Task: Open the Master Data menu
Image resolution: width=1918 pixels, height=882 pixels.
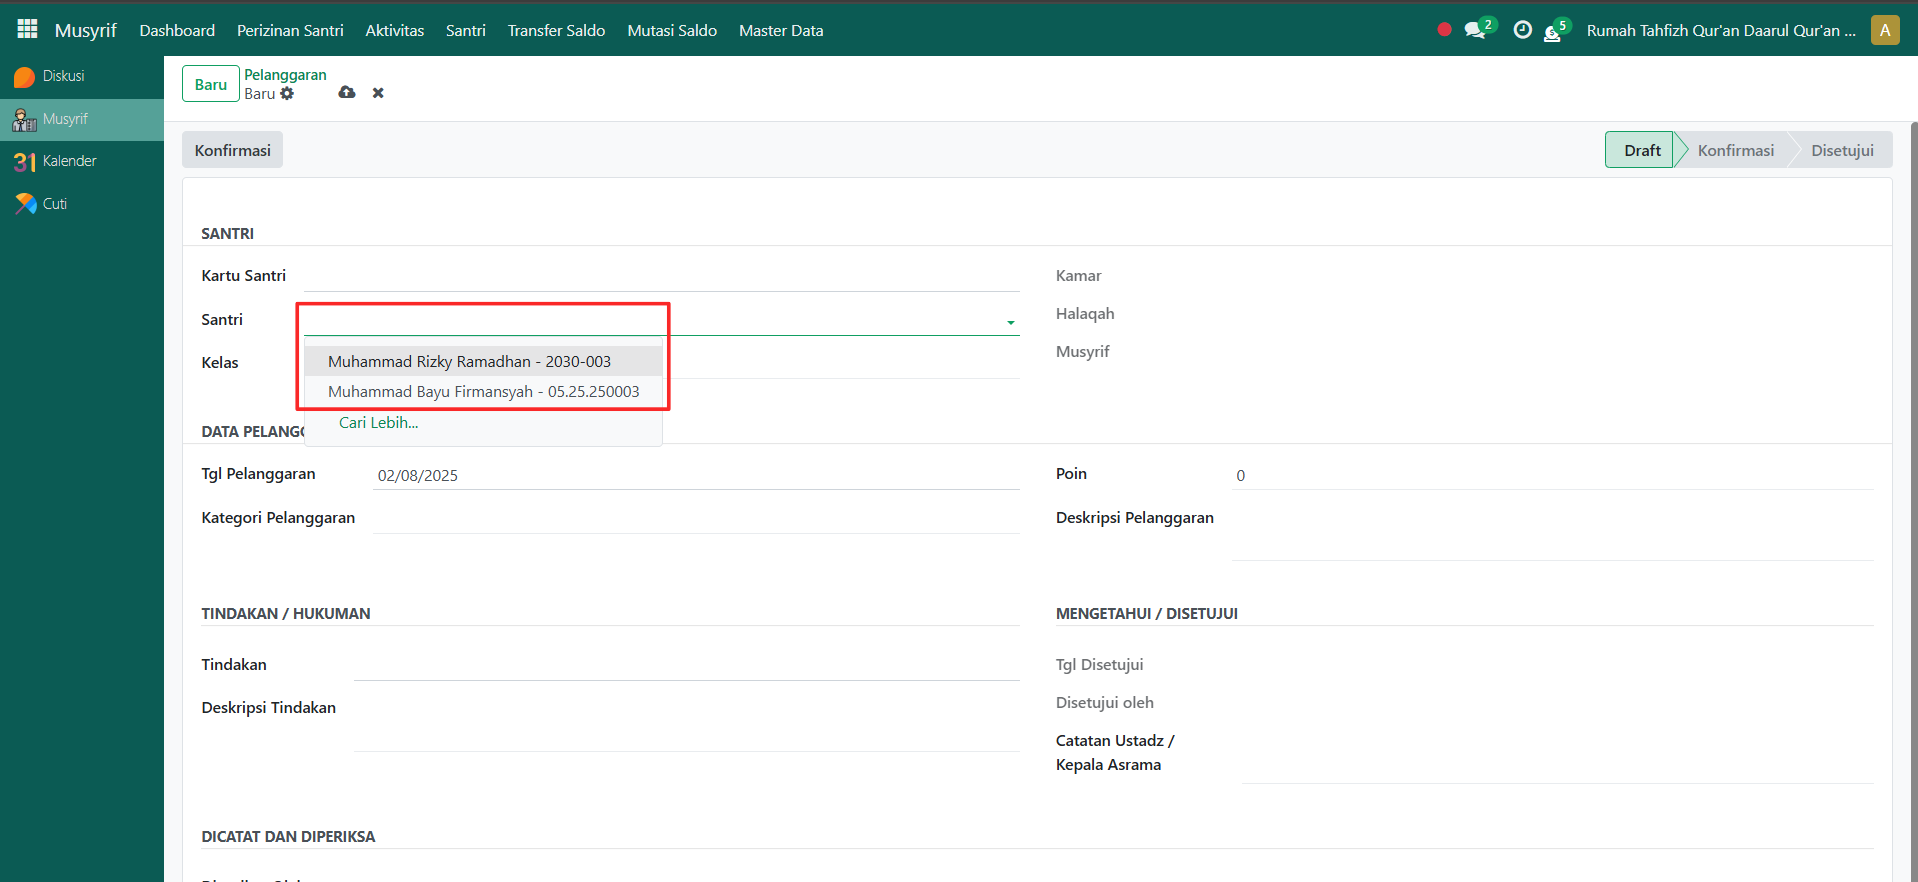Action: [780, 30]
